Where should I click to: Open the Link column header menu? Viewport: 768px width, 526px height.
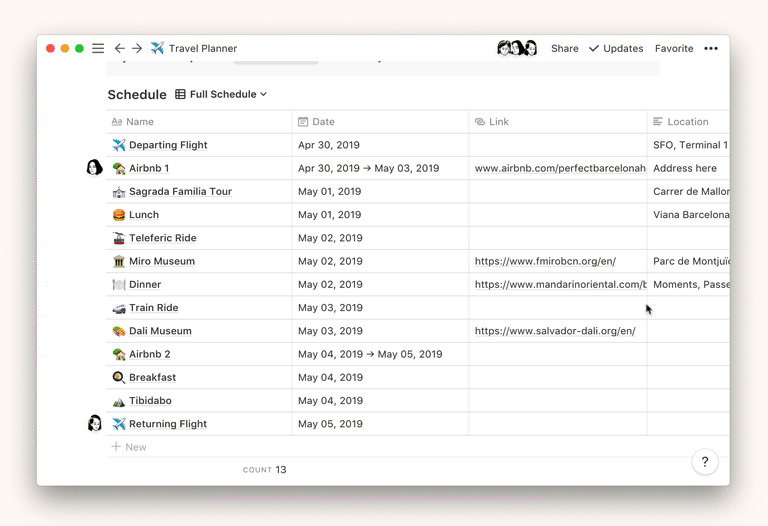(x=499, y=122)
